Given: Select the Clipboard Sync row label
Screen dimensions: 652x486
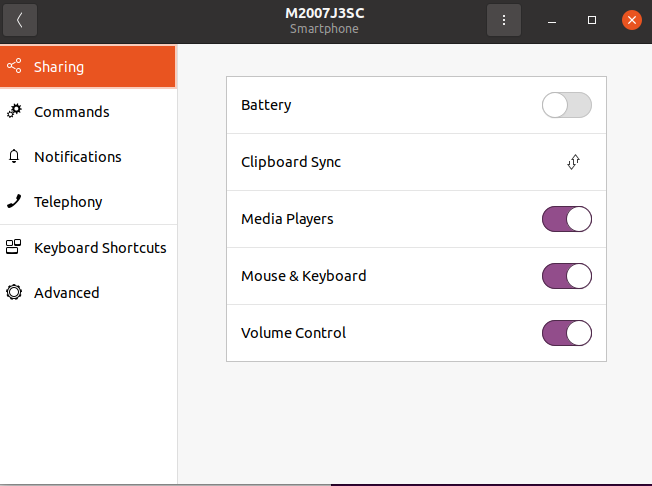Looking at the screenshot, I should tap(291, 162).
